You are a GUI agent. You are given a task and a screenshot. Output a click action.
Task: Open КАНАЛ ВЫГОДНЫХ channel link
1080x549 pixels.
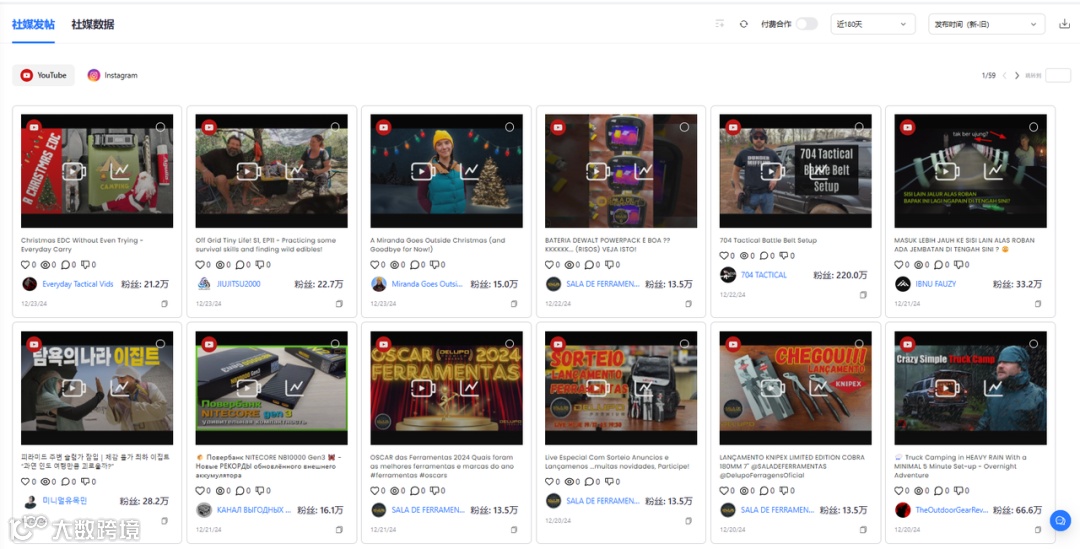pyautogui.click(x=253, y=510)
